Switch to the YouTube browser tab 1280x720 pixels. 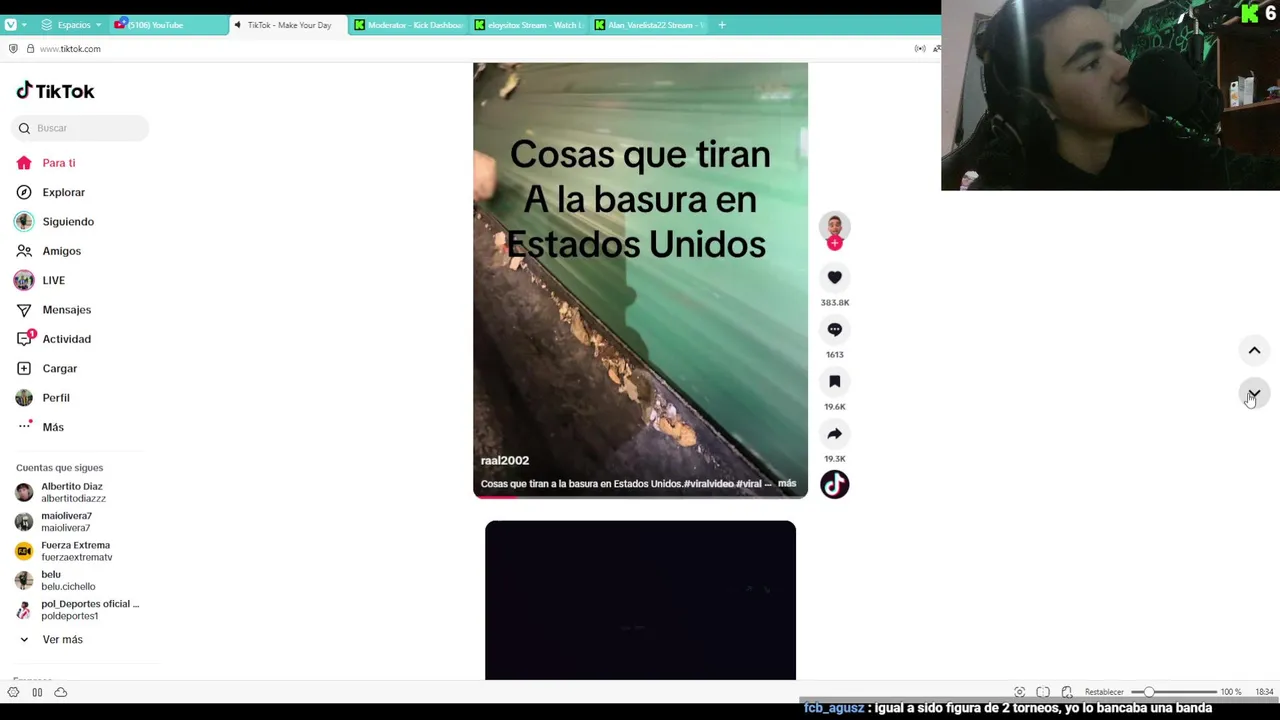pyautogui.click(x=170, y=25)
